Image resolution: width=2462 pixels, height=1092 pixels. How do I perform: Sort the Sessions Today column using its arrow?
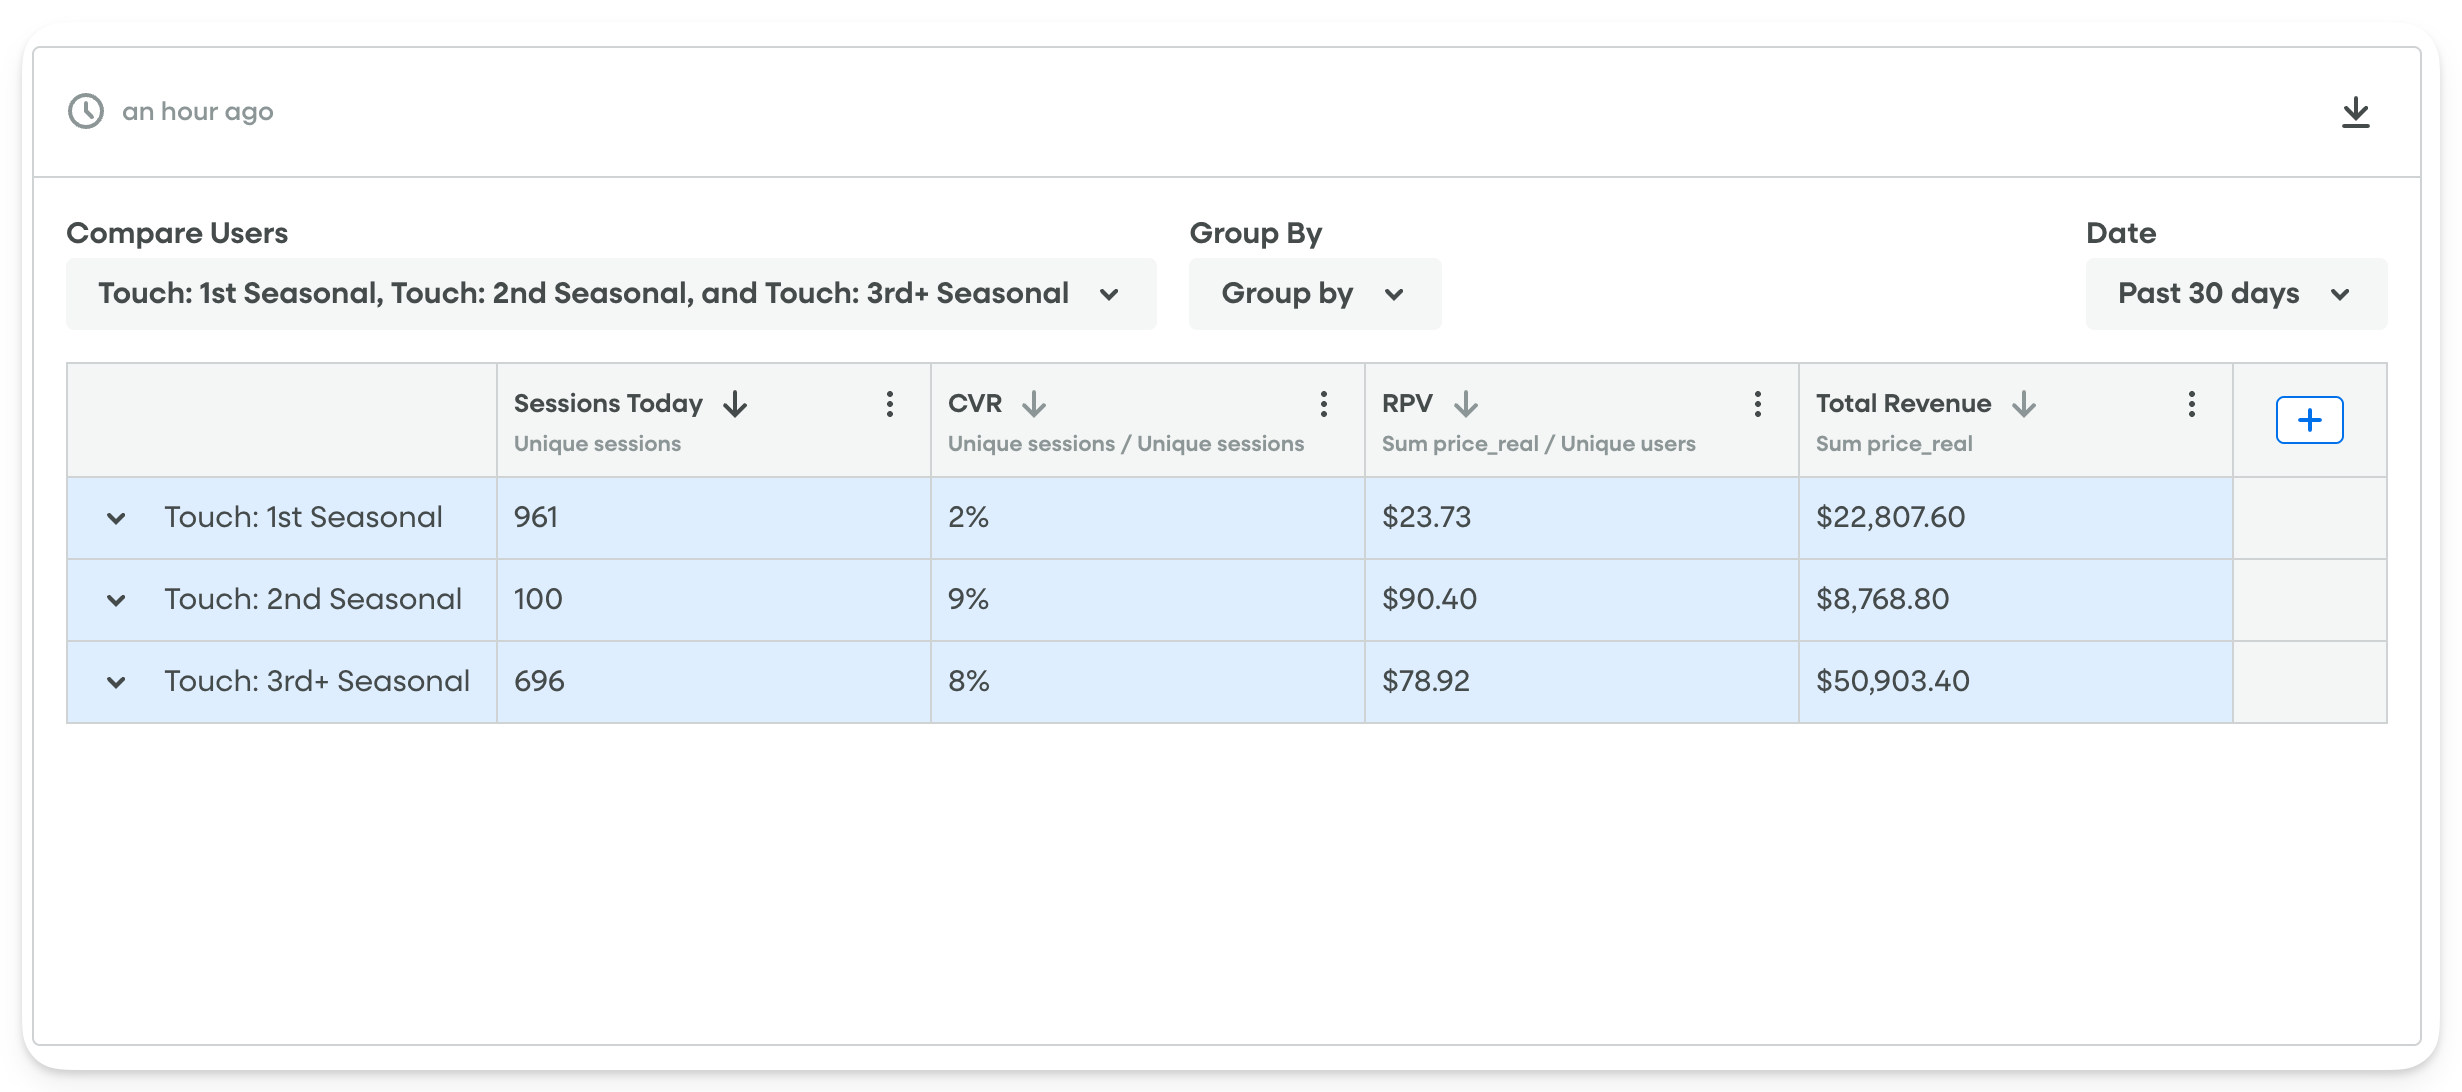point(736,404)
